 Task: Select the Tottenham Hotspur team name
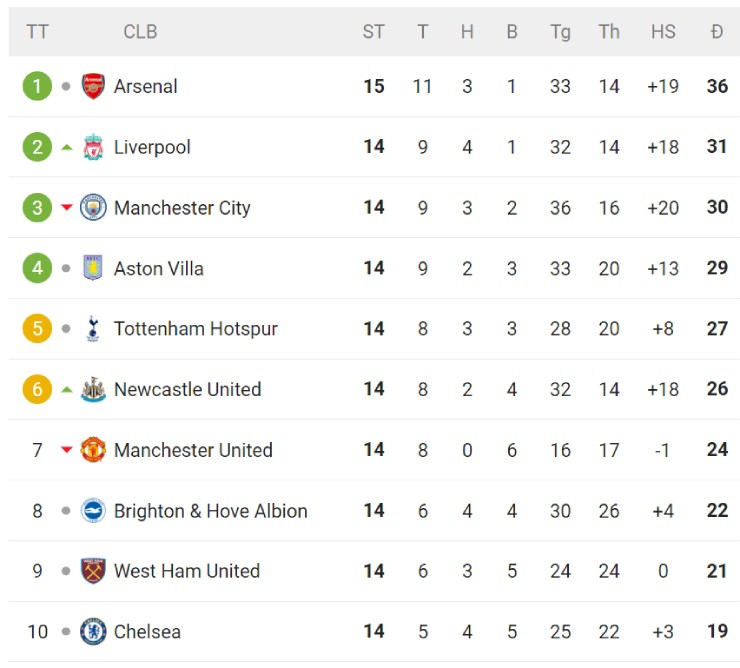[x=196, y=329]
